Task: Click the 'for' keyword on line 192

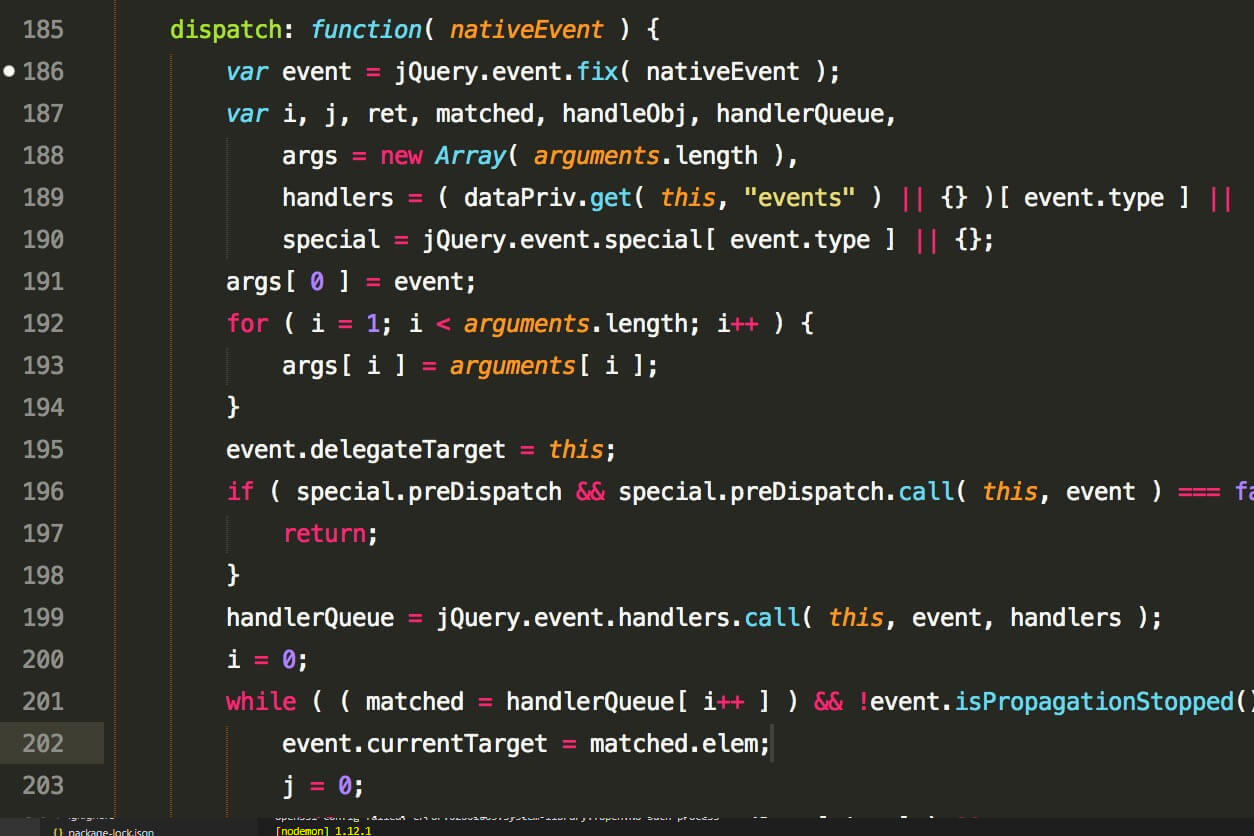Action: [x=247, y=324]
